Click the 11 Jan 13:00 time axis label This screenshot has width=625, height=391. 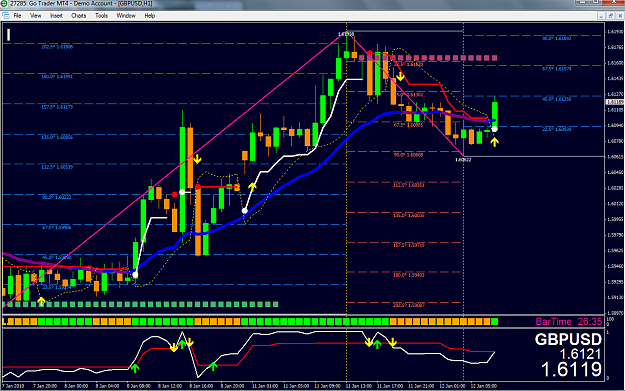click(x=358, y=386)
